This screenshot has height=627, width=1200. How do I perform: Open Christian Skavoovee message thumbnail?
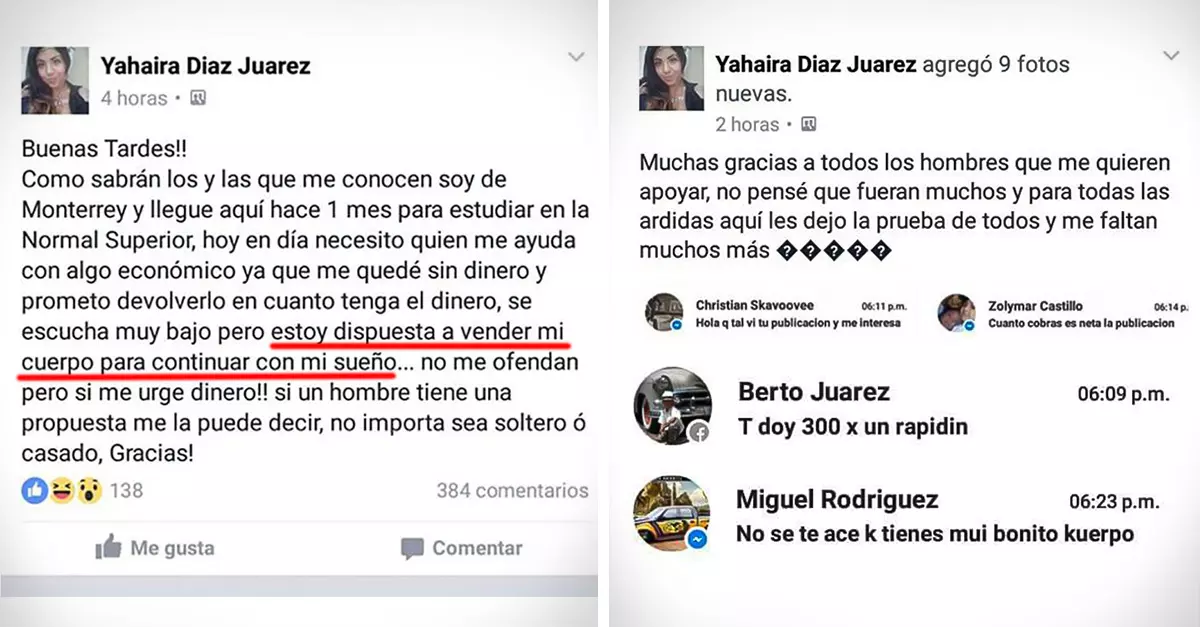(x=664, y=313)
